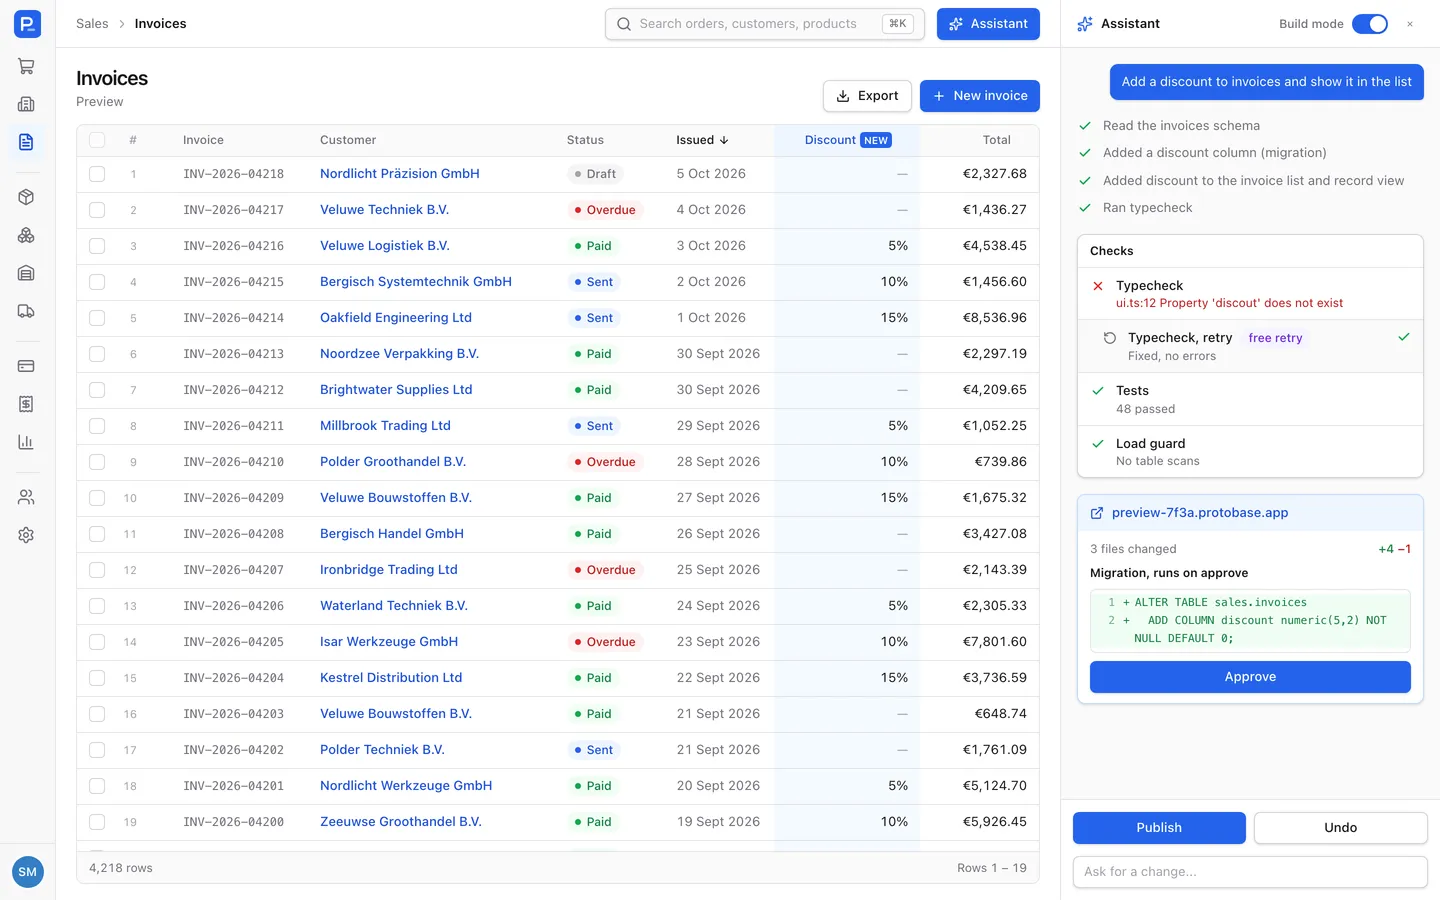Select the invoices document icon in sidebar
The image size is (1440, 900).
tap(27, 142)
